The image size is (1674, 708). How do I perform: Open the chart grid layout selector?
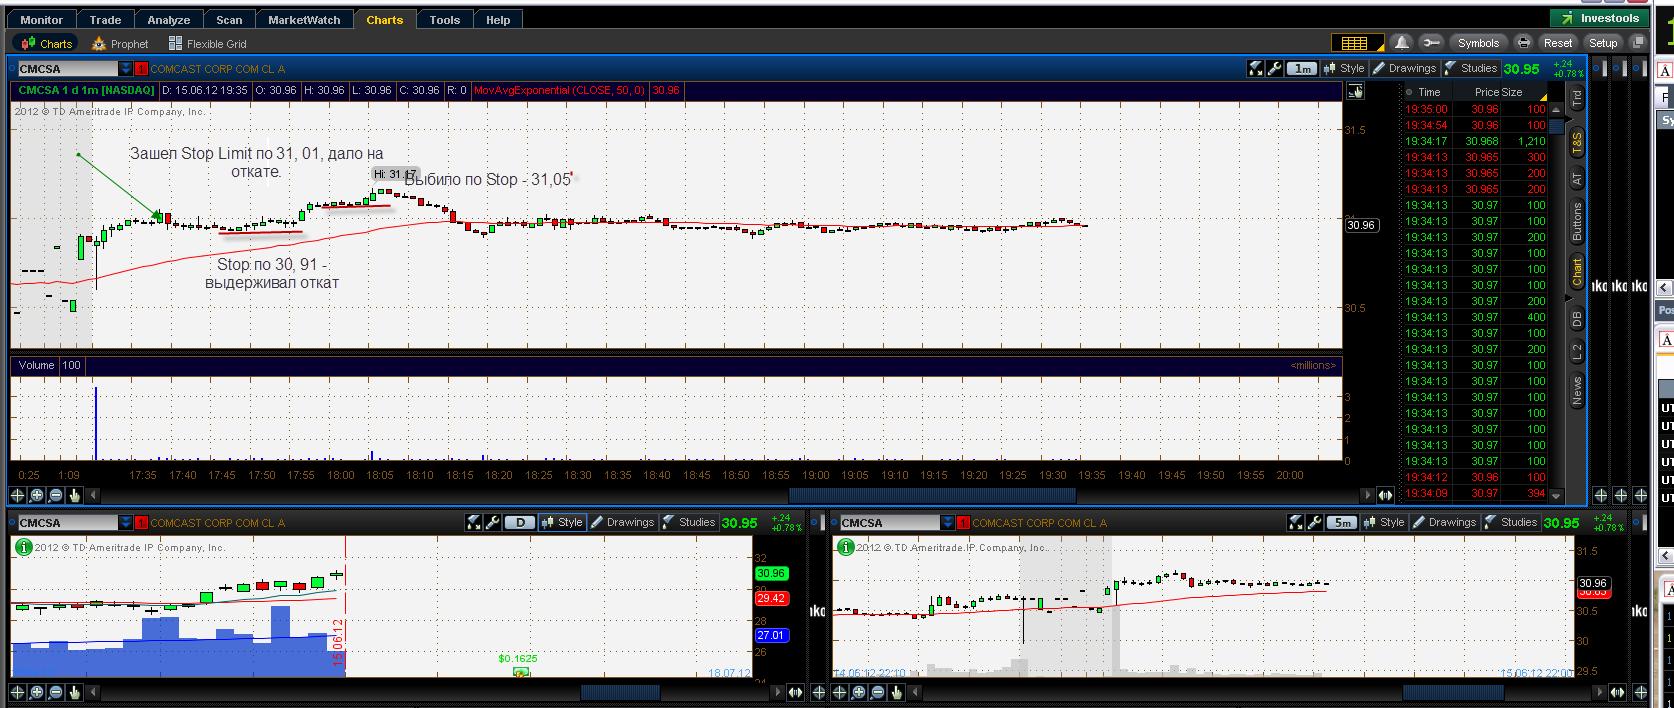(x=1356, y=43)
